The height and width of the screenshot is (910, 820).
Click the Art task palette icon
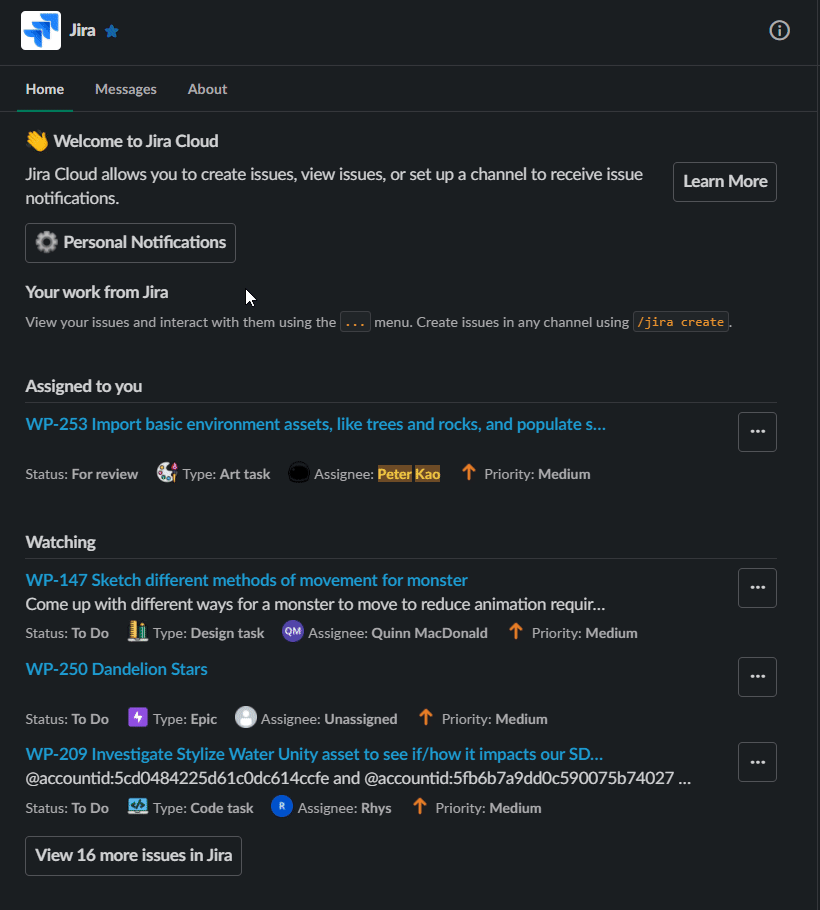pyautogui.click(x=167, y=473)
